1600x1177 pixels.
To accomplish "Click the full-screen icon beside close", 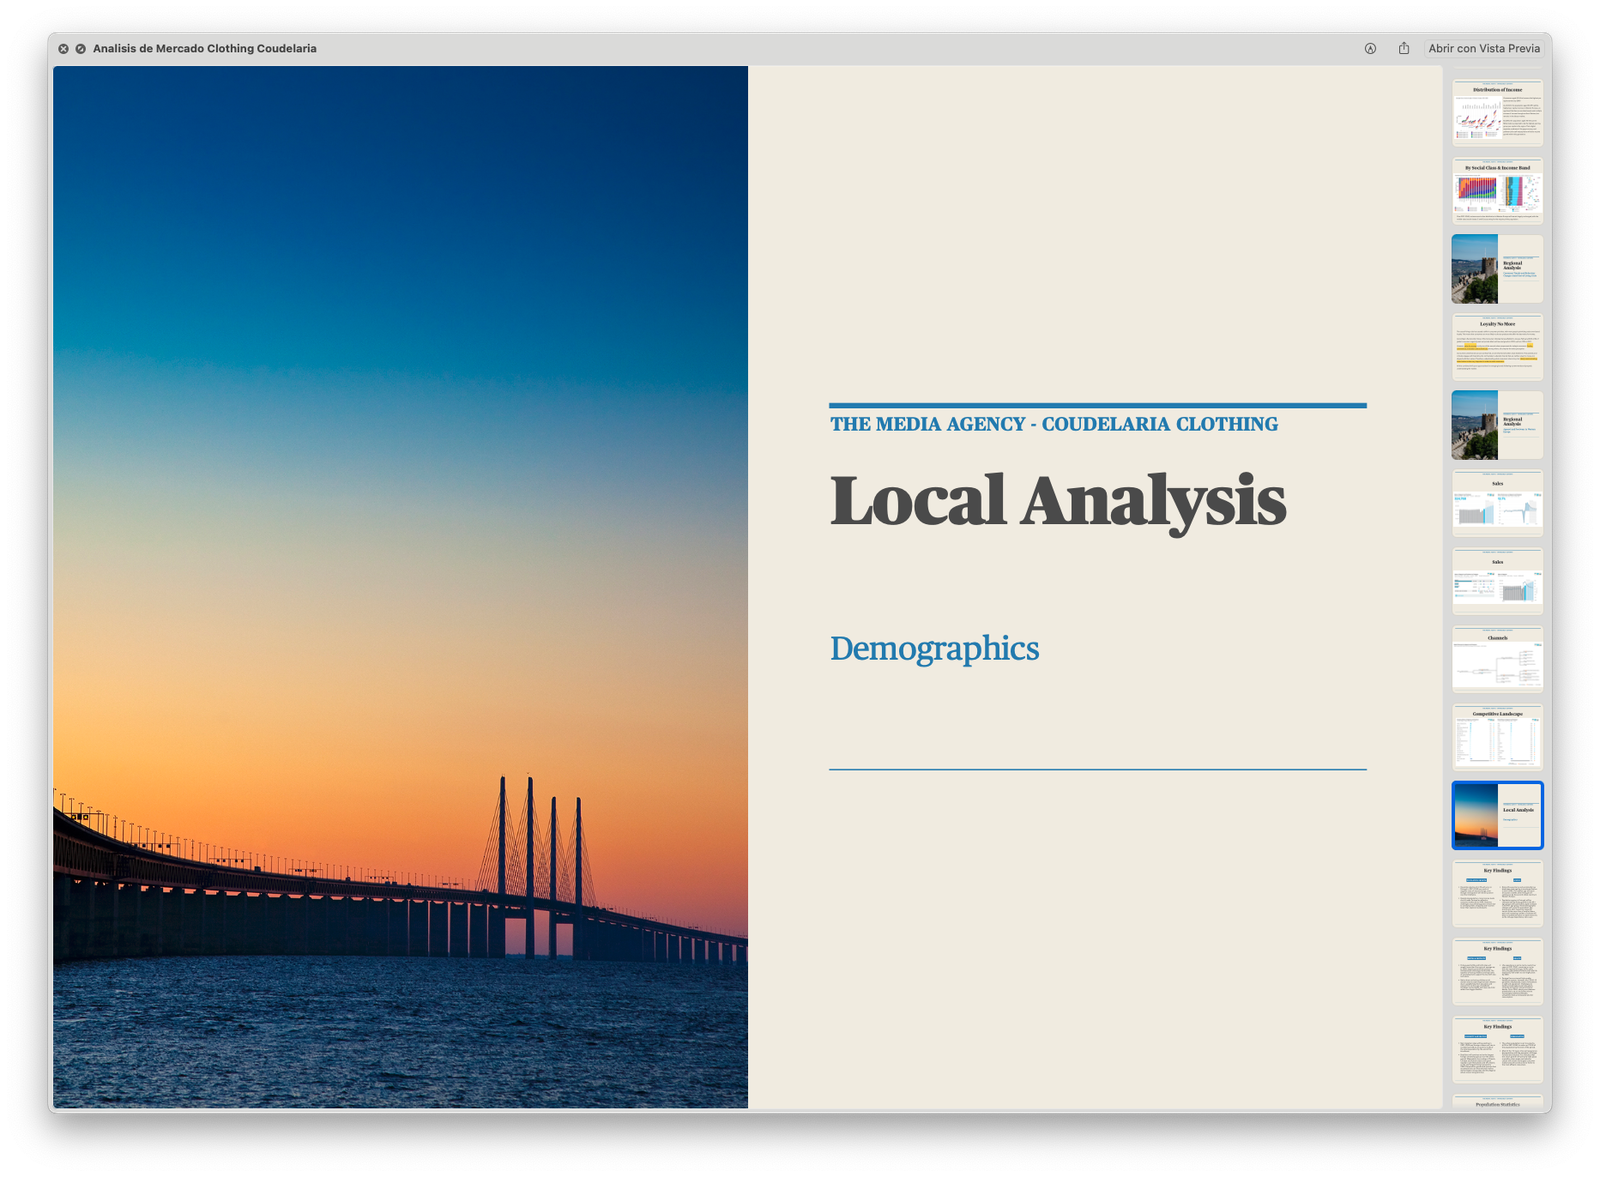I will click(80, 48).
